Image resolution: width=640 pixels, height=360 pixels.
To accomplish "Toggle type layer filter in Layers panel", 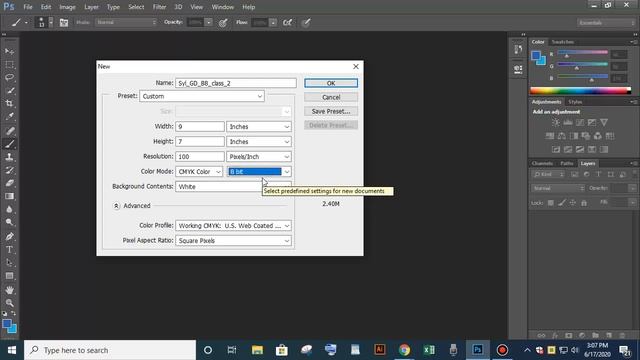I will [x=598, y=174].
